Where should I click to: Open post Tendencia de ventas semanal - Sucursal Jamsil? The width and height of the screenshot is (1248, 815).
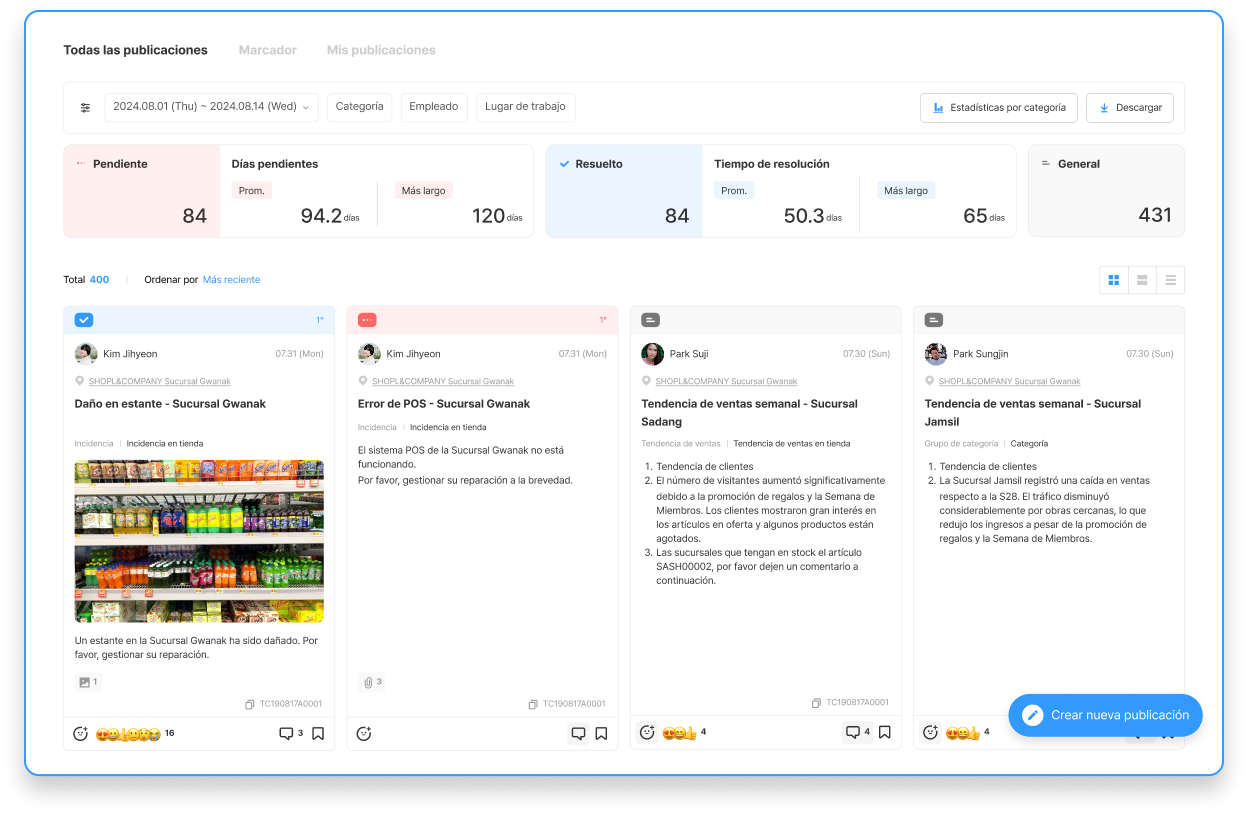coord(1032,413)
